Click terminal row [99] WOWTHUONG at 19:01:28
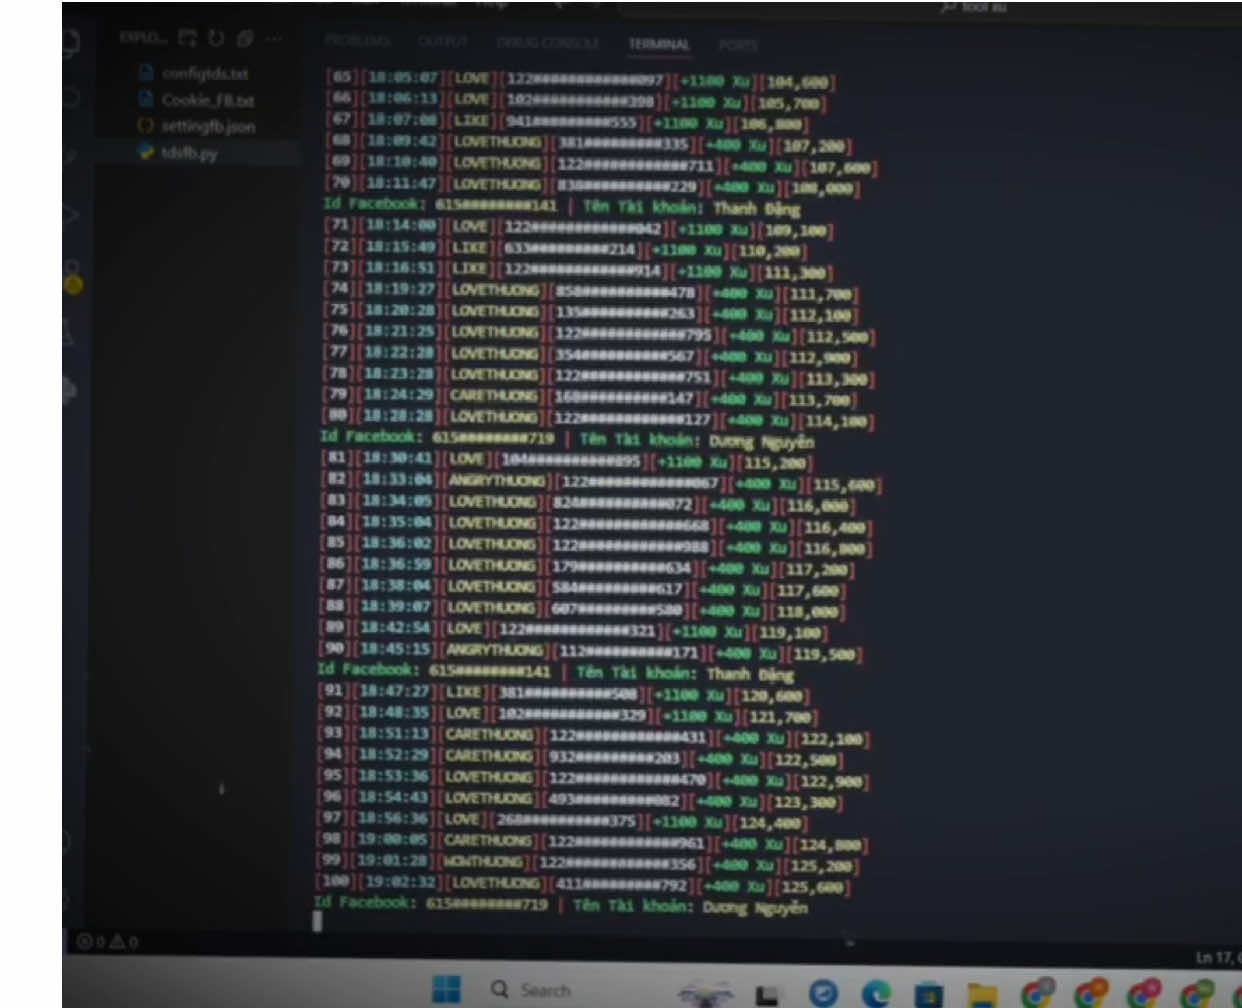 click(589, 864)
